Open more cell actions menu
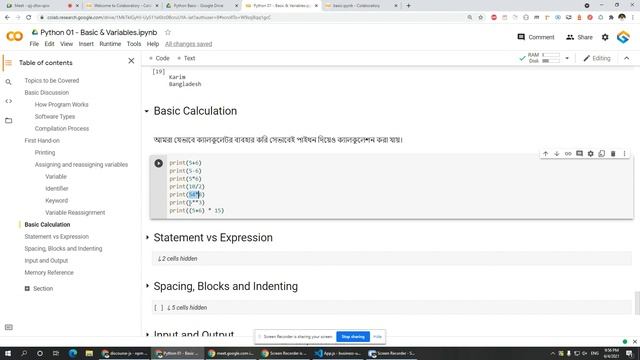Viewport: 640px width, 360px height. (x=624, y=154)
